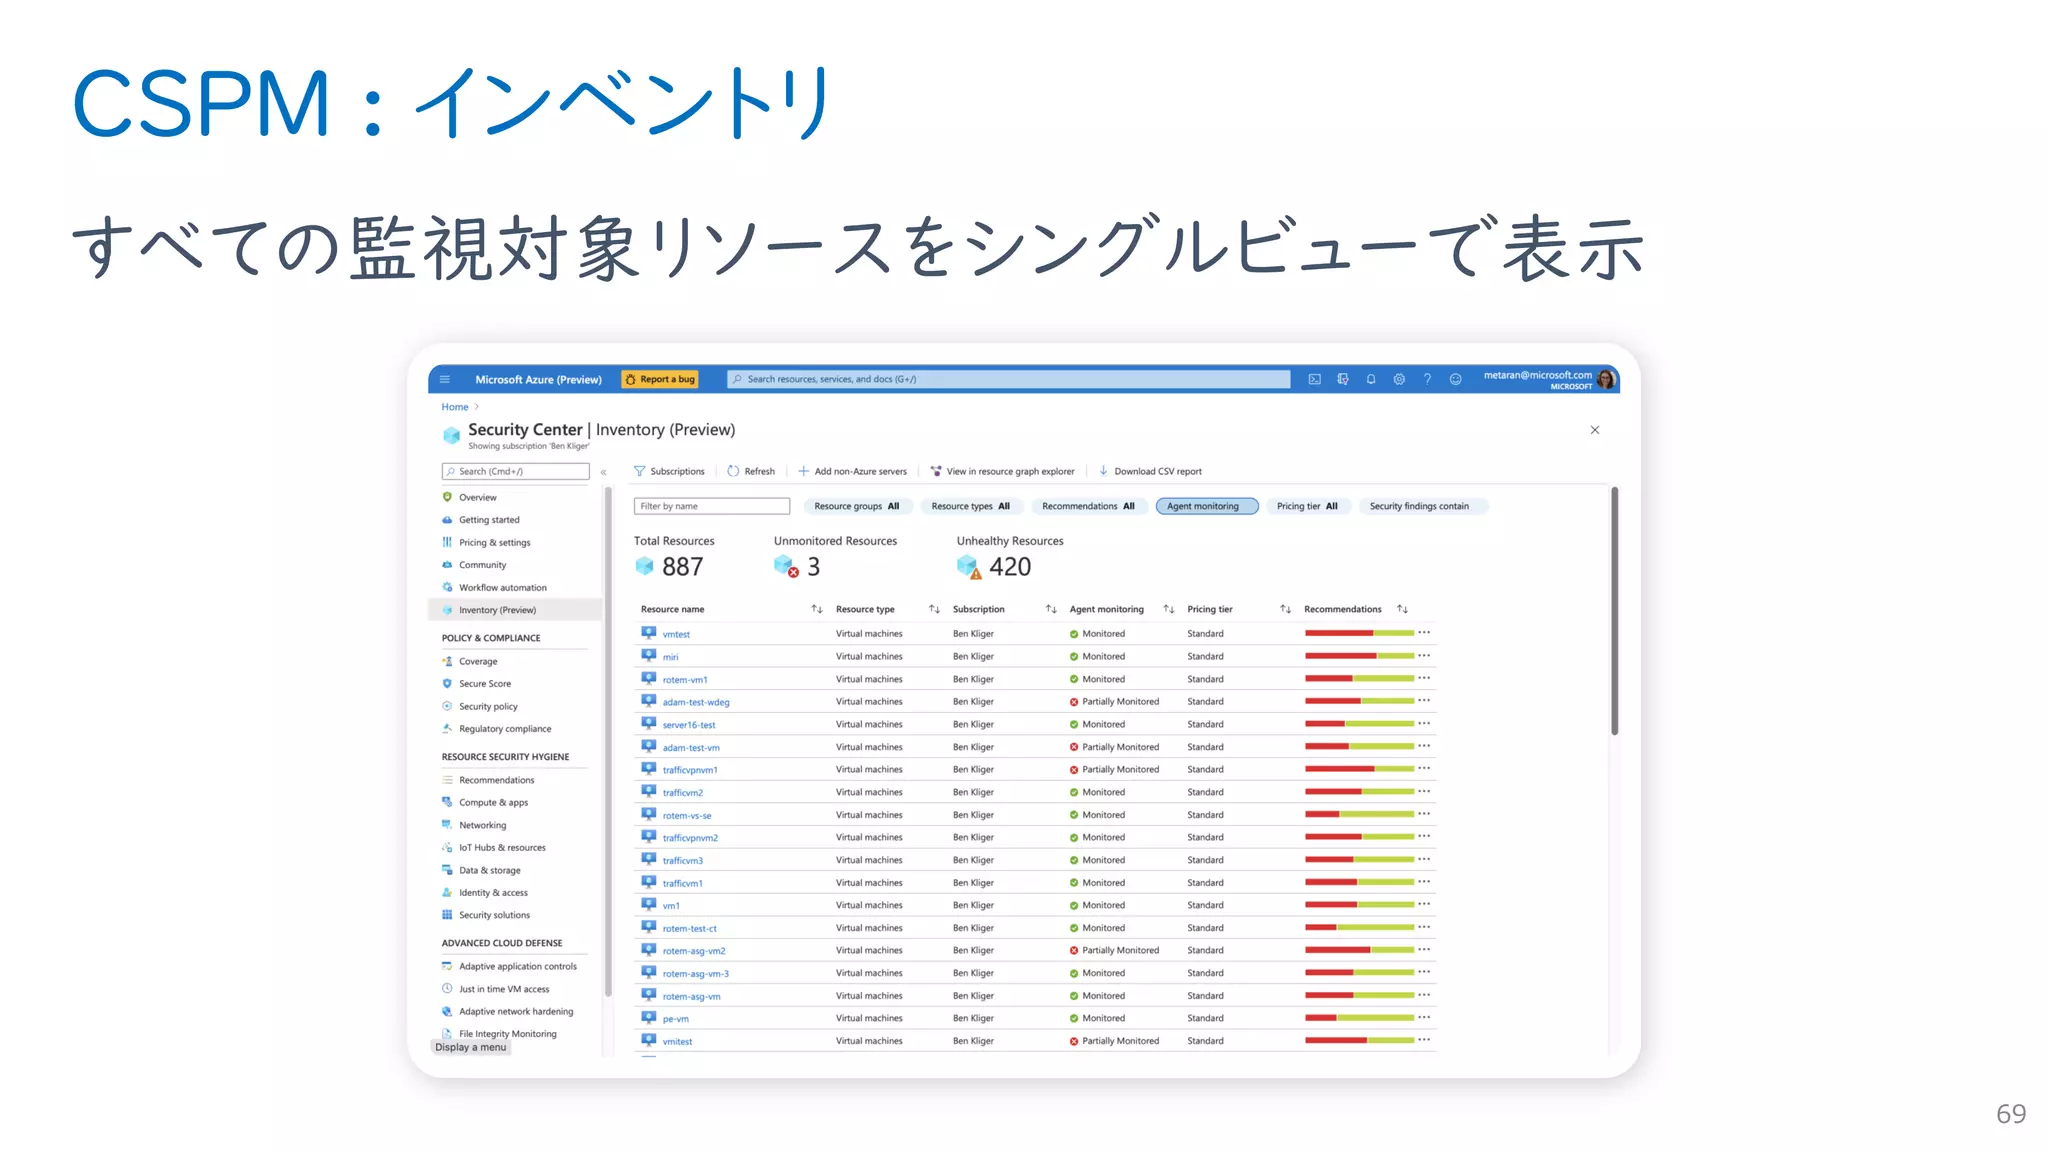Image resolution: width=2048 pixels, height=1152 pixels.
Task: Open the ellipsis menu for pe-vm row
Action: click(1424, 1018)
